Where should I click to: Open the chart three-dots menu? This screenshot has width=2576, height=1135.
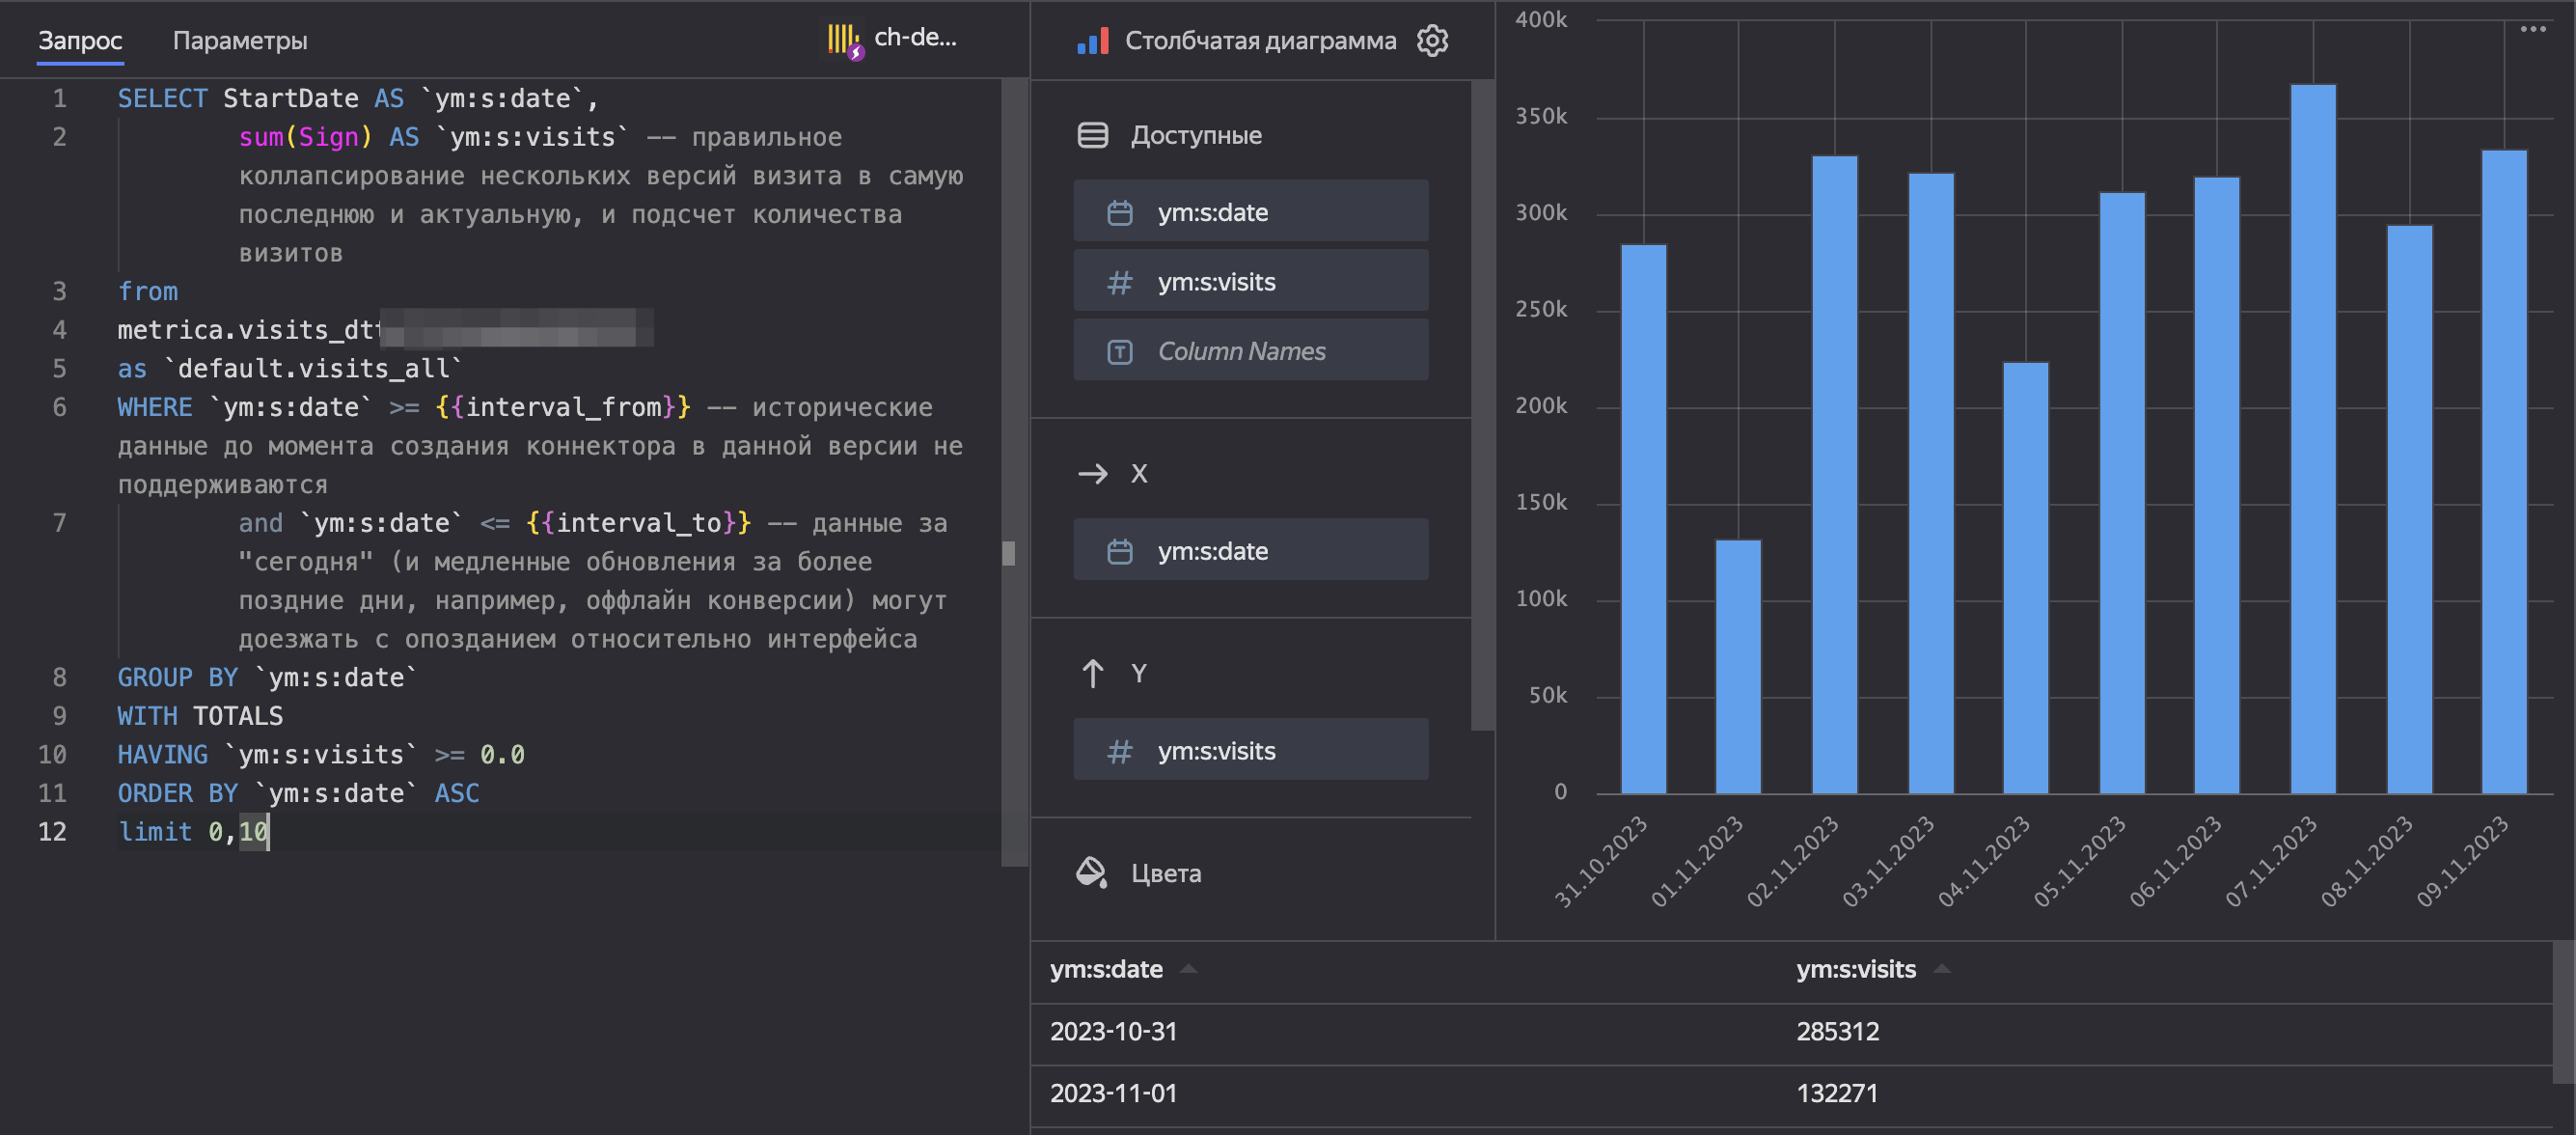point(2532,29)
